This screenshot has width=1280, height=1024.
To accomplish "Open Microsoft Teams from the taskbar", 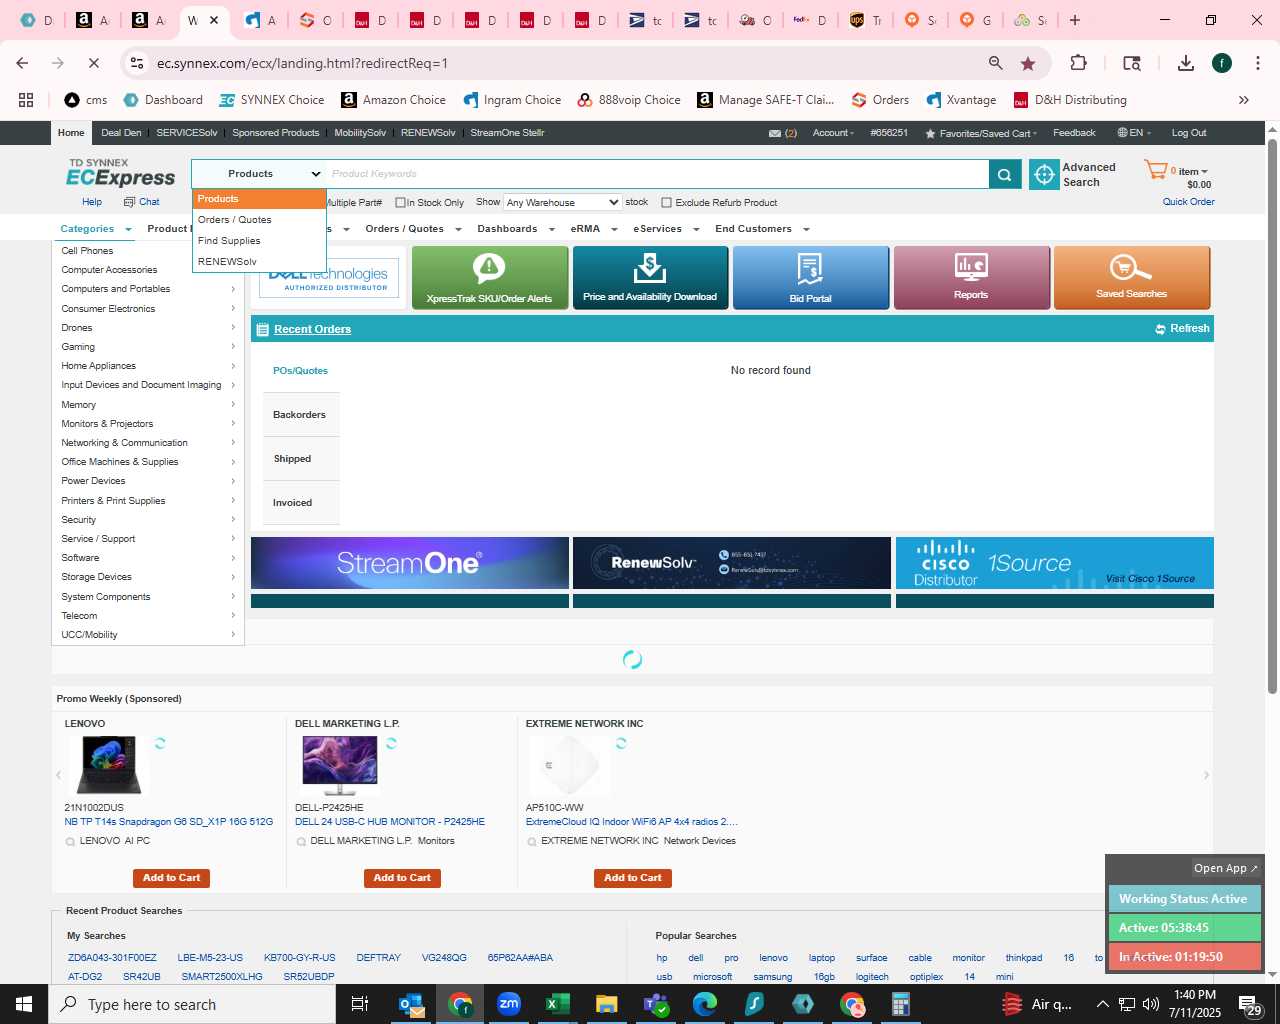I will pos(655,1004).
